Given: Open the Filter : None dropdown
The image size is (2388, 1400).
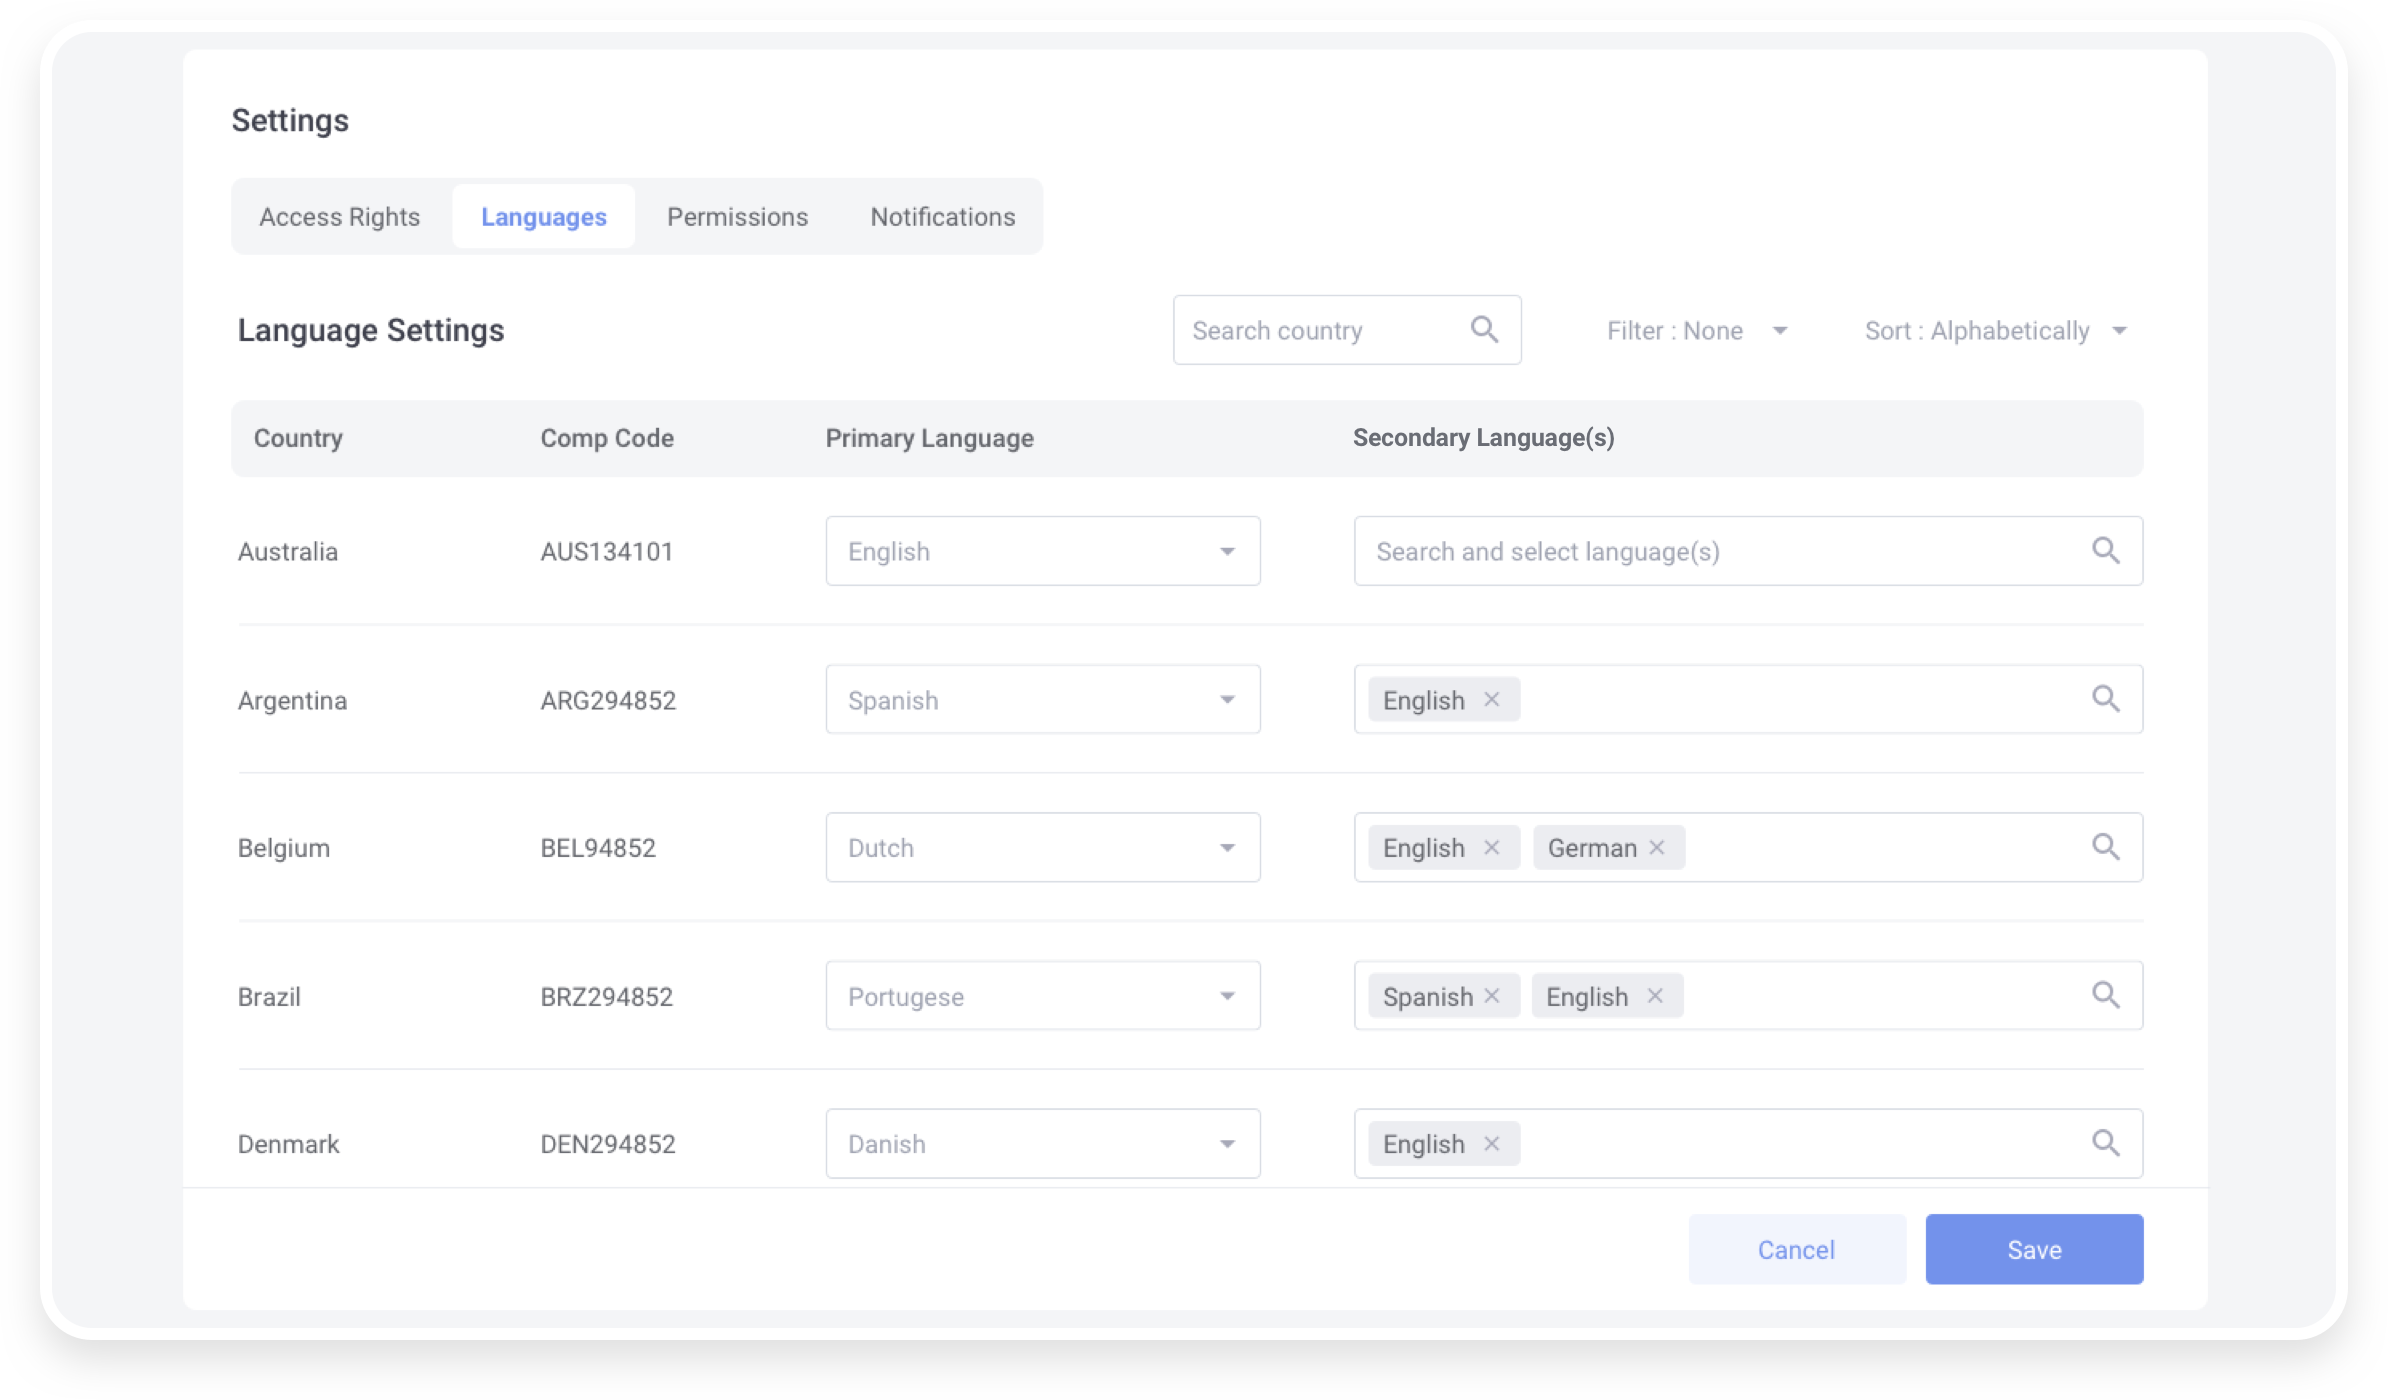Looking at the screenshot, I should pos(1696,331).
